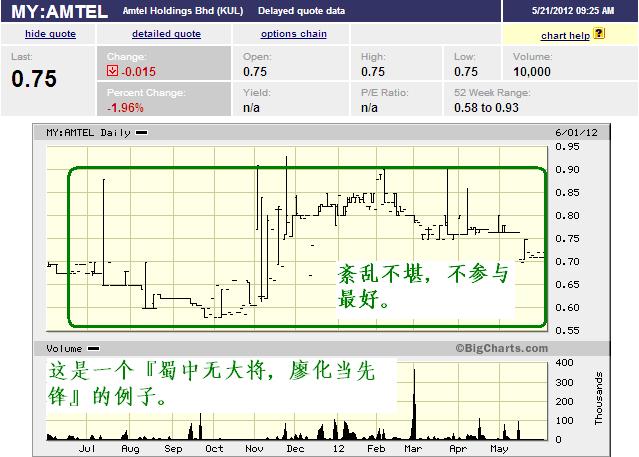
Task: Select the 'Amtel Holdings Bhd (KUL)' company name
Action: (183, 11)
